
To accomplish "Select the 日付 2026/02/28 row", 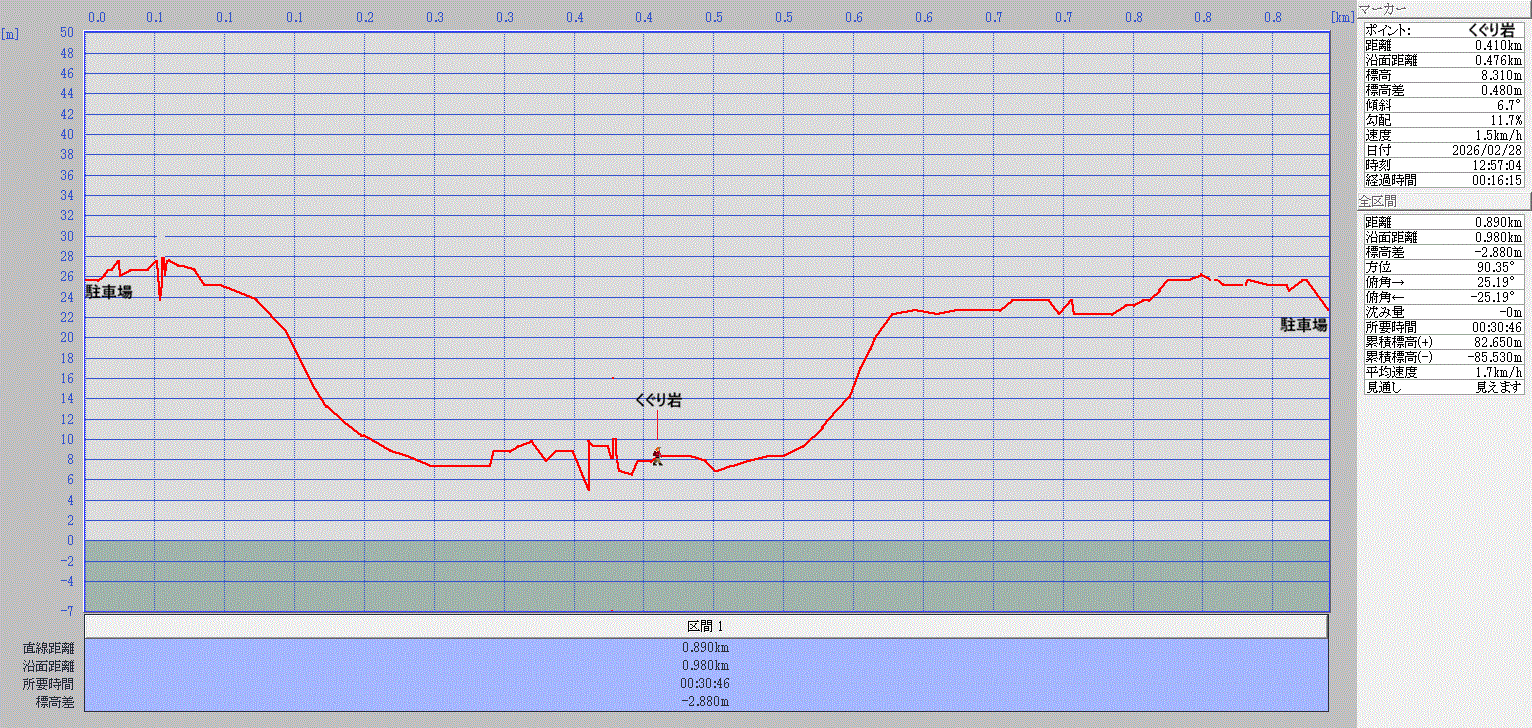I will click(x=1443, y=150).
